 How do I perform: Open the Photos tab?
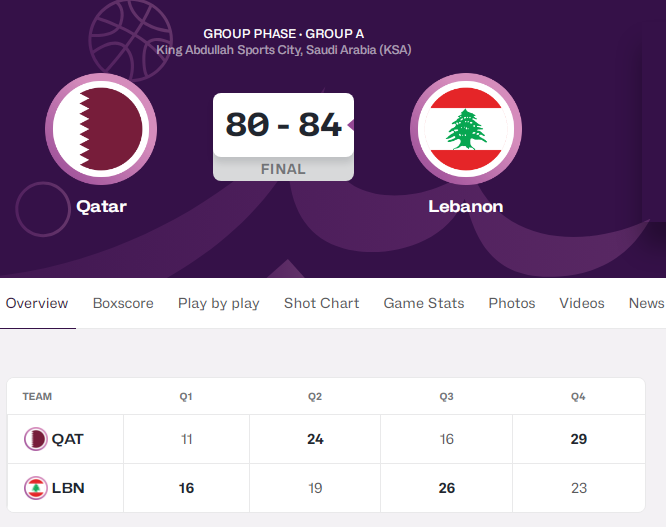click(x=512, y=303)
